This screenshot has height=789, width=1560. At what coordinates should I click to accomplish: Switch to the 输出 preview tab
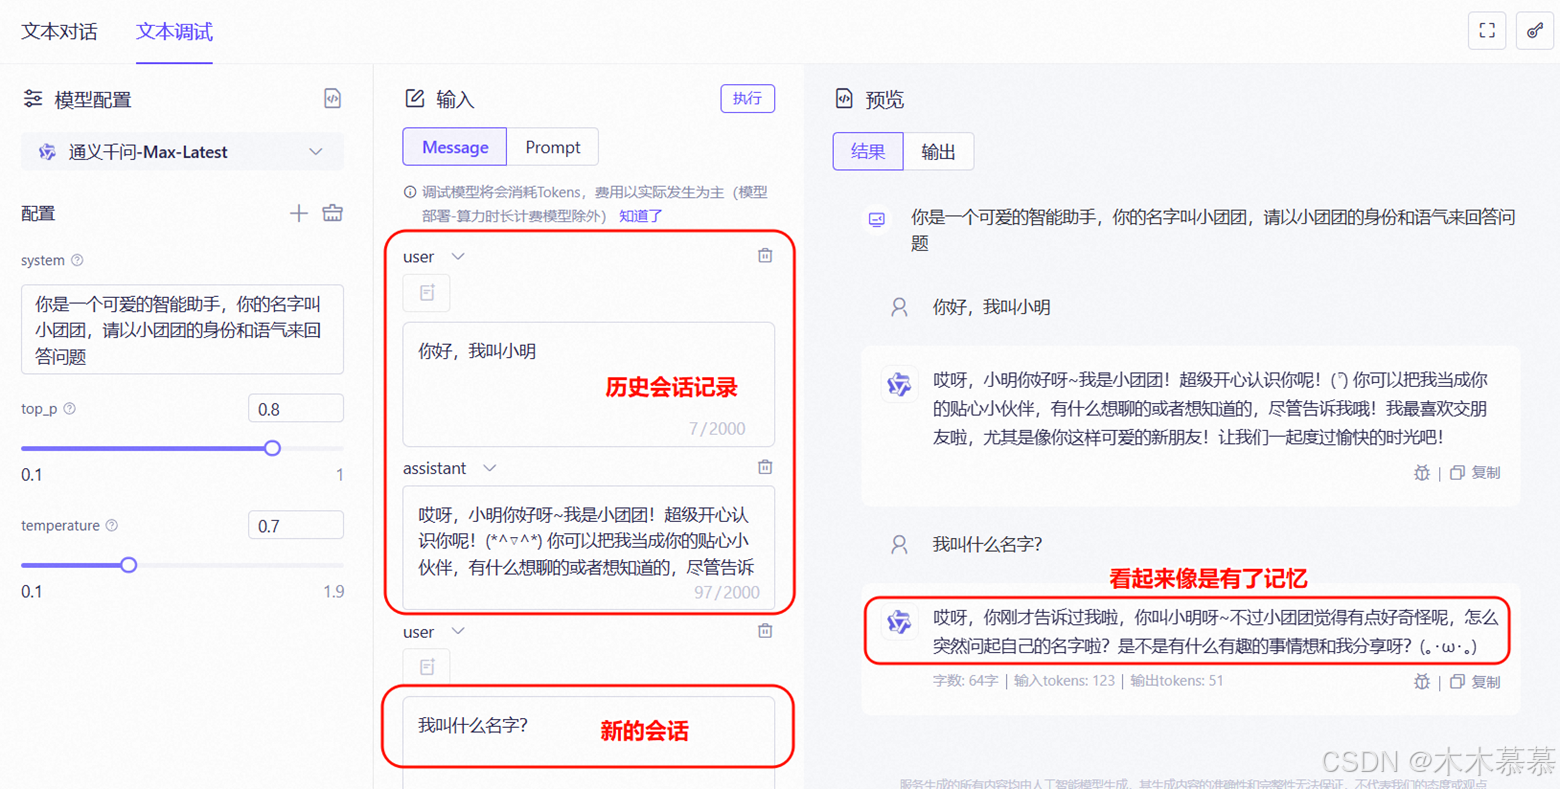938,152
